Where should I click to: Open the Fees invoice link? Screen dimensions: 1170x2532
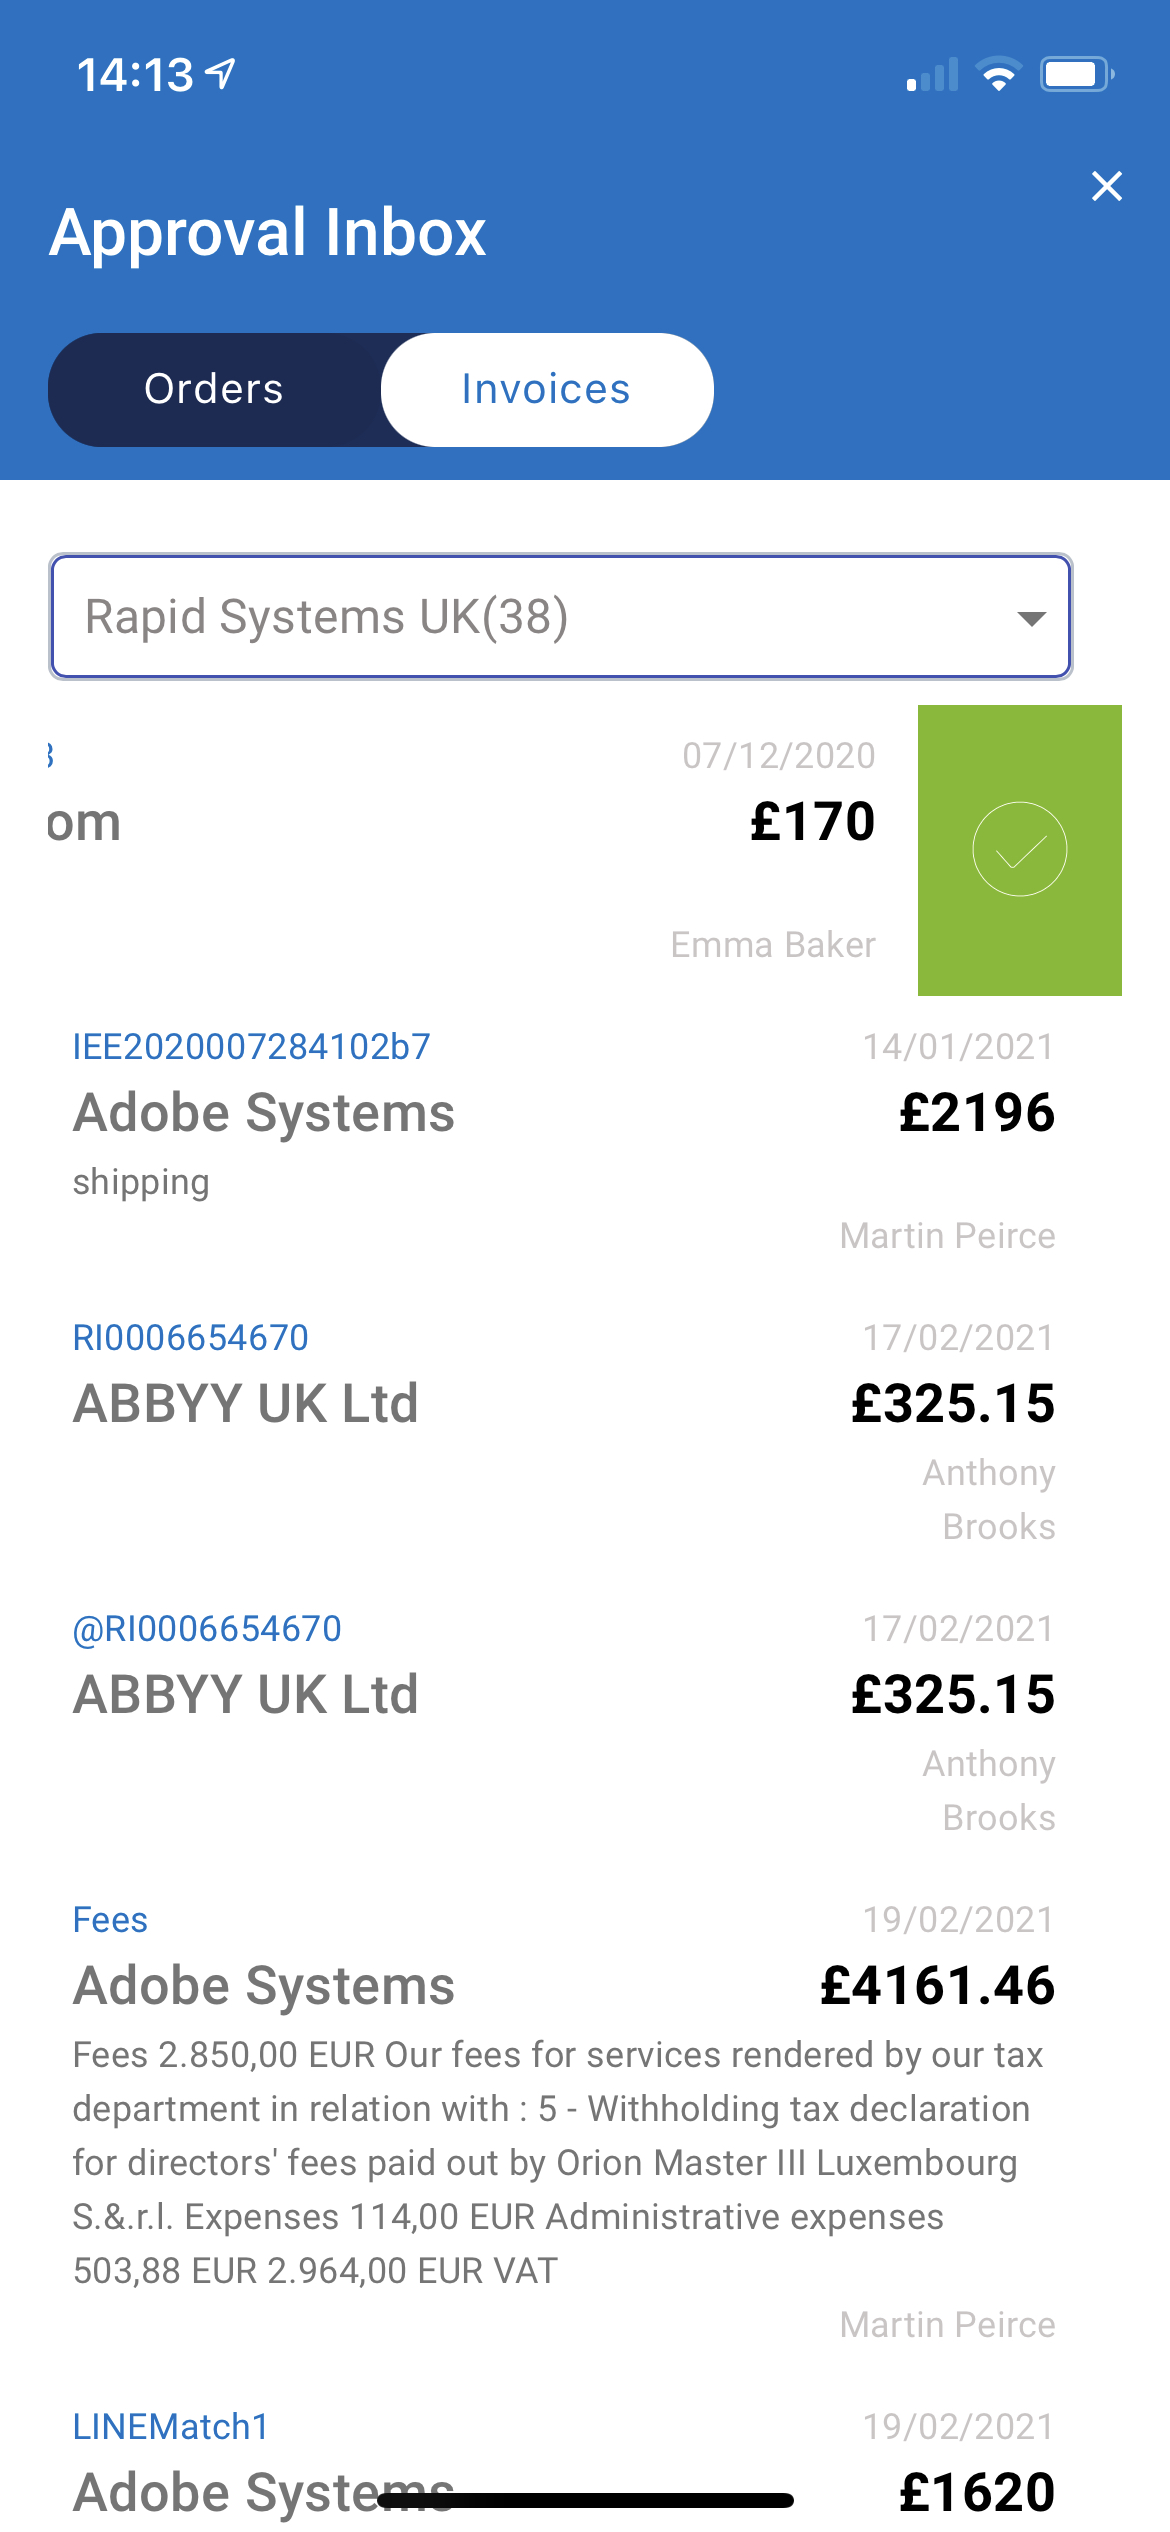(110, 1920)
